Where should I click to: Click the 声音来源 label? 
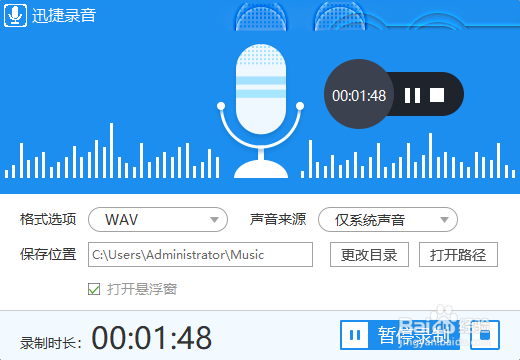(x=278, y=219)
